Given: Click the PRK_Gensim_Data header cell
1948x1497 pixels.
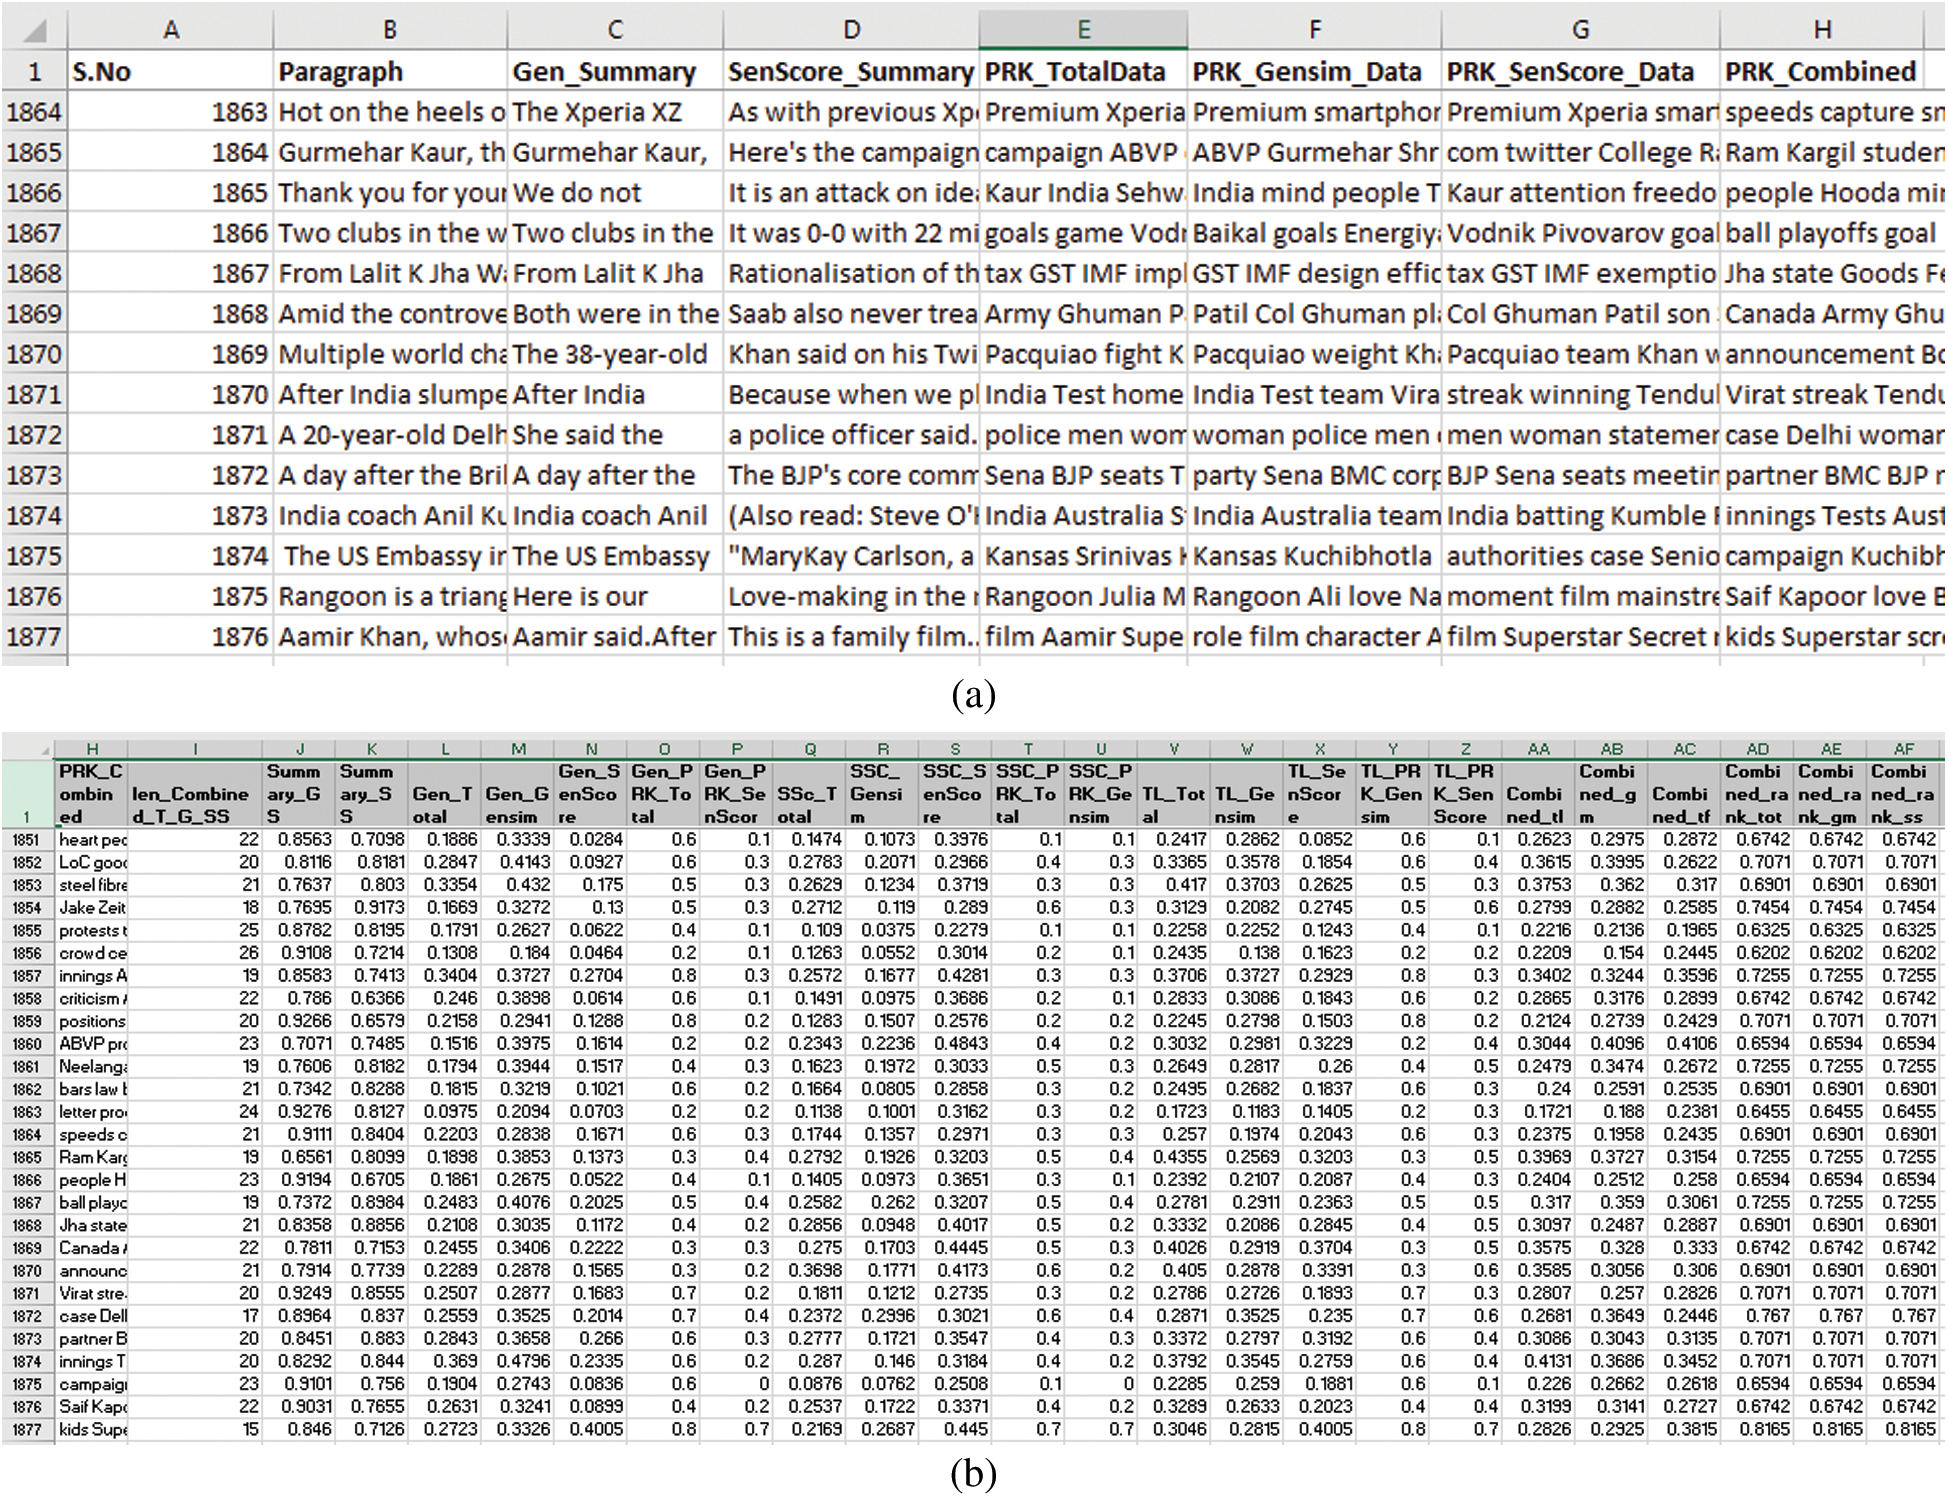Looking at the screenshot, I should pos(1314,72).
